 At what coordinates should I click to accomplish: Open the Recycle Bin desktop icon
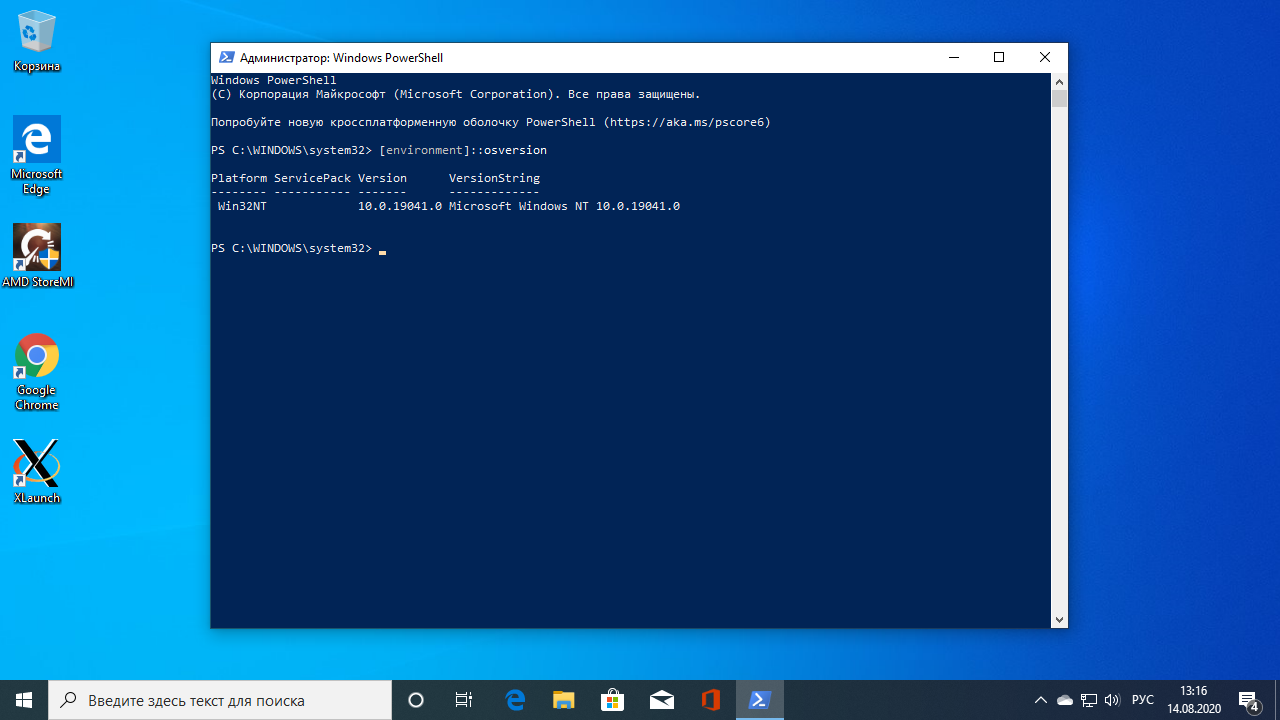37,41
